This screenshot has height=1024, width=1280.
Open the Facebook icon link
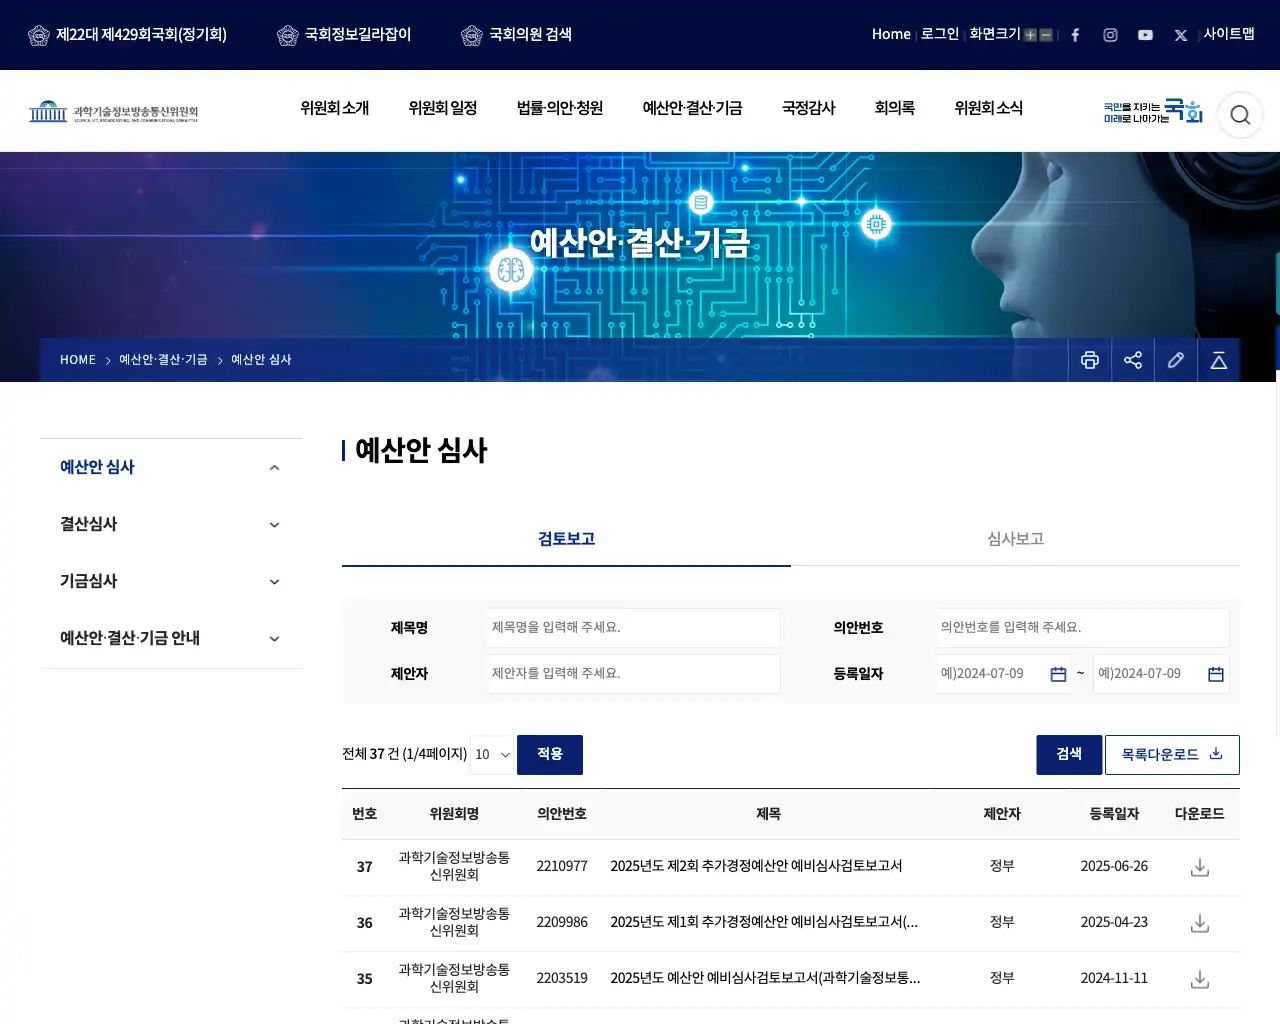click(1075, 35)
